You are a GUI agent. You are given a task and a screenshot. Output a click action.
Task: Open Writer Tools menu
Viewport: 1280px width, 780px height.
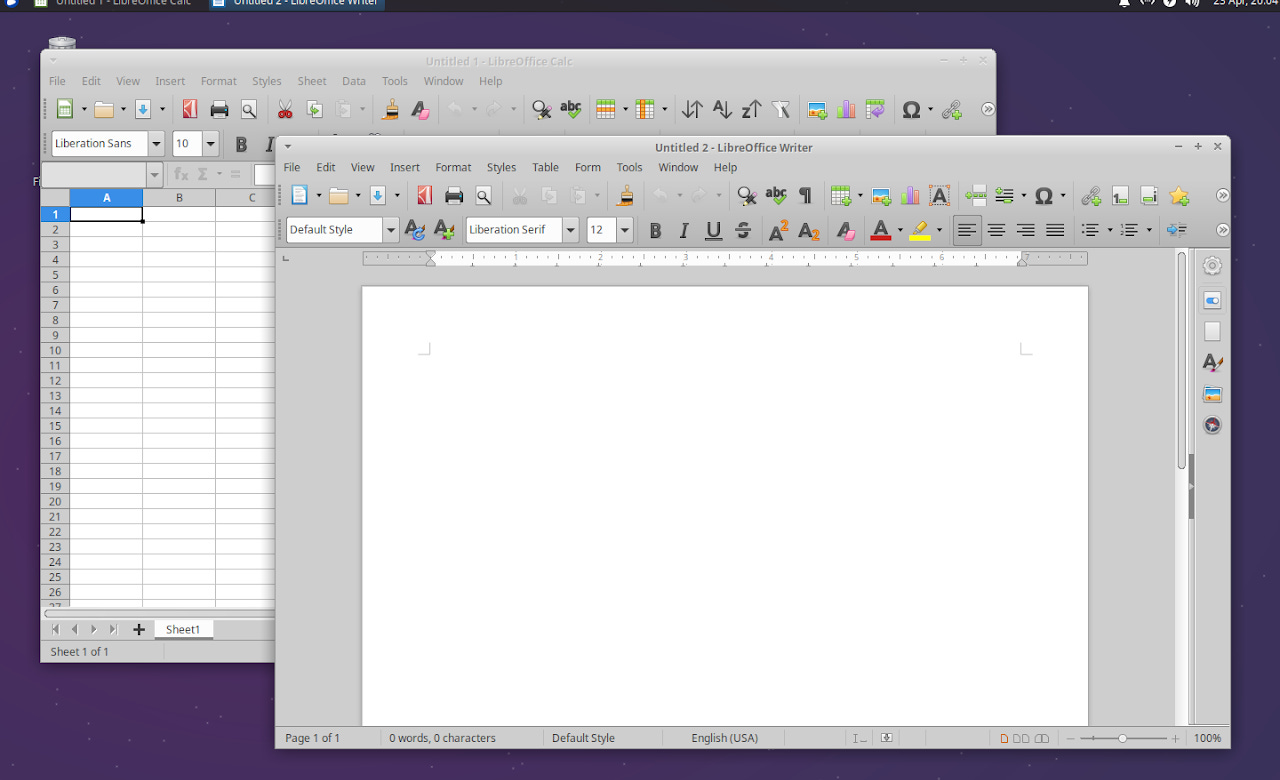(x=629, y=167)
